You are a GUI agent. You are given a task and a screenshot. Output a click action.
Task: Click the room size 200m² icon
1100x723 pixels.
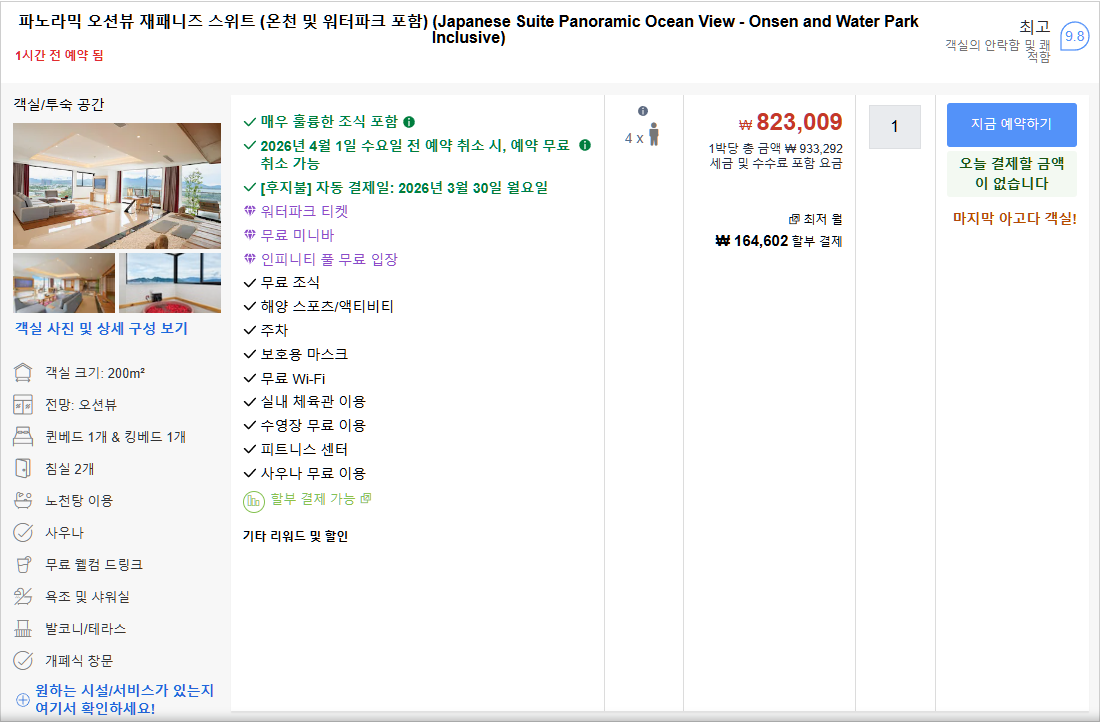click(x=23, y=373)
